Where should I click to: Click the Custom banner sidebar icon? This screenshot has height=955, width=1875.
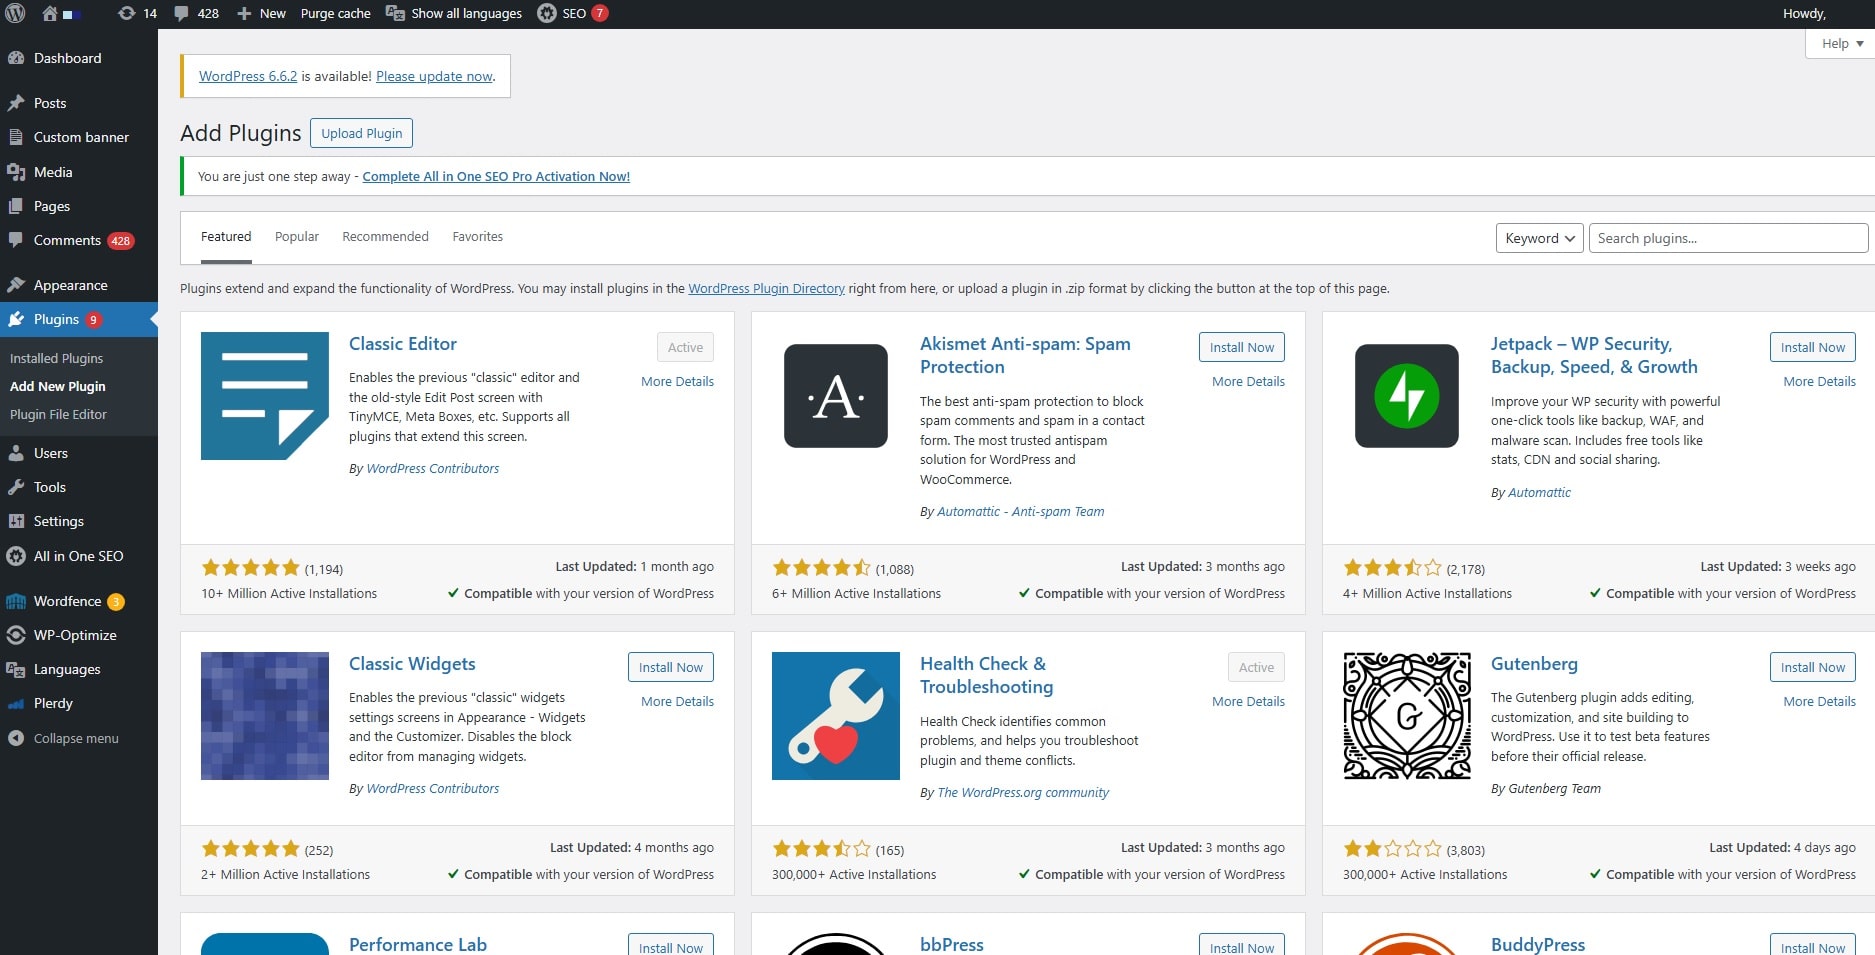[x=16, y=137]
